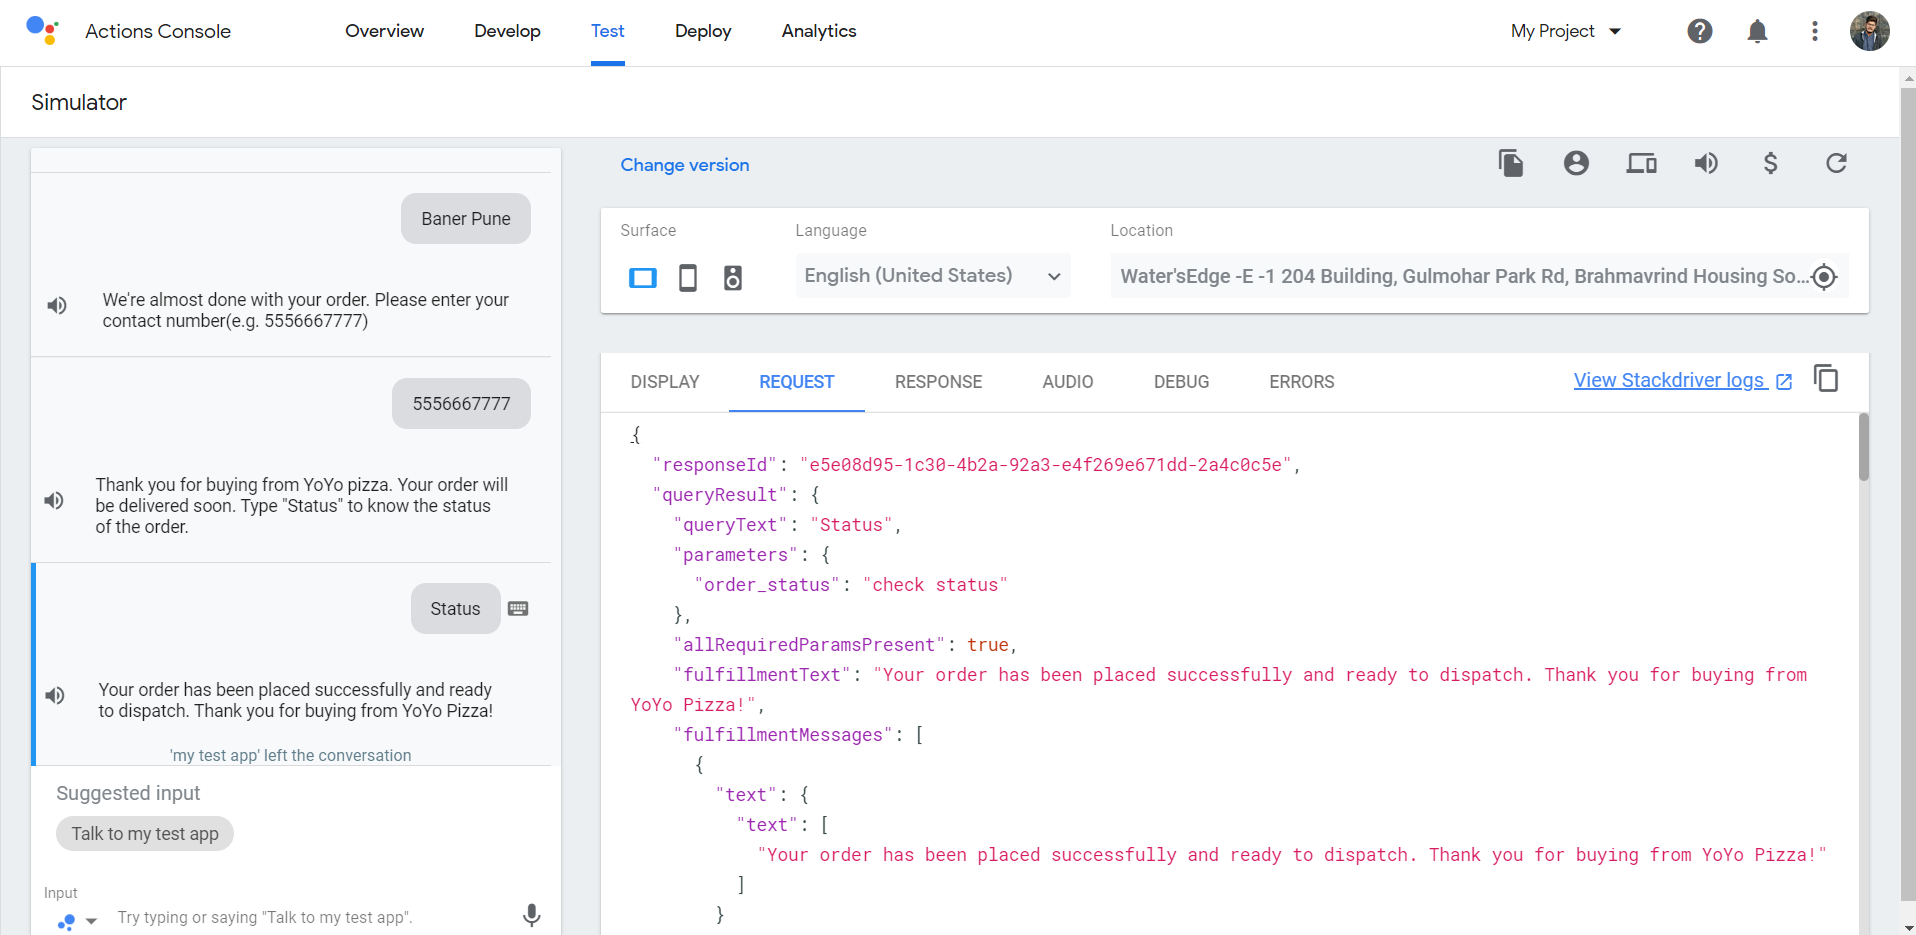View Stackdriver logs
The width and height of the screenshot is (1916, 935).
pos(1672,380)
